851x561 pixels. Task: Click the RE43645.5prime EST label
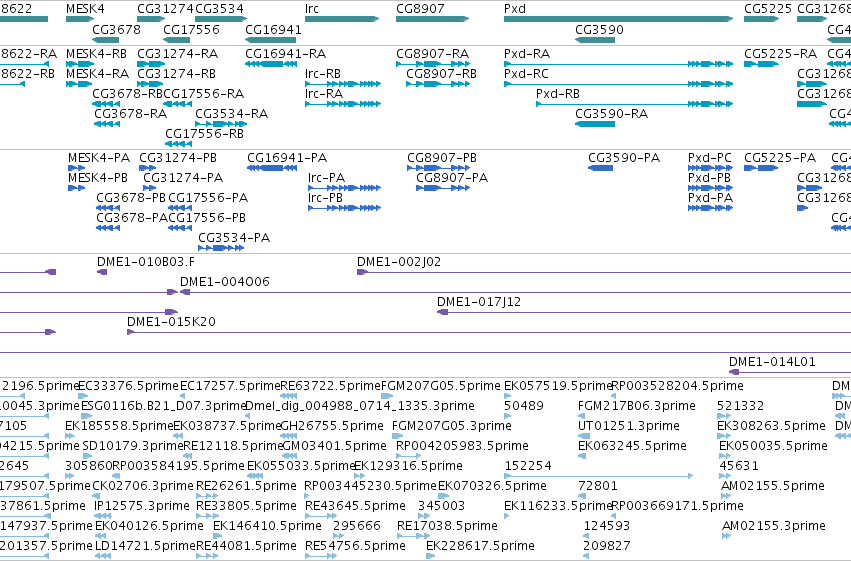(355, 506)
